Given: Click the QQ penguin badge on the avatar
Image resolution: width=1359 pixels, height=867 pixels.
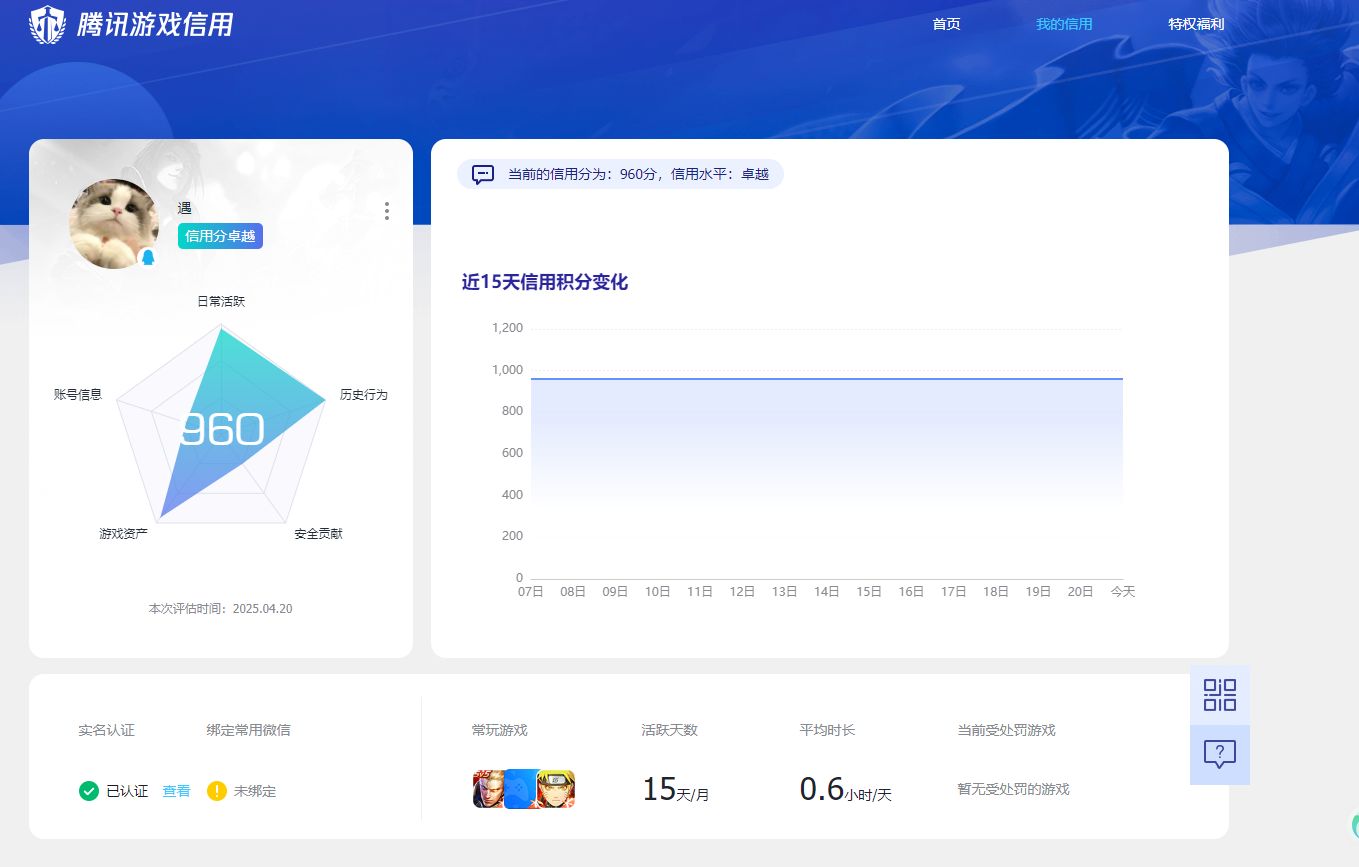Looking at the screenshot, I should click(x=148, y=258).
